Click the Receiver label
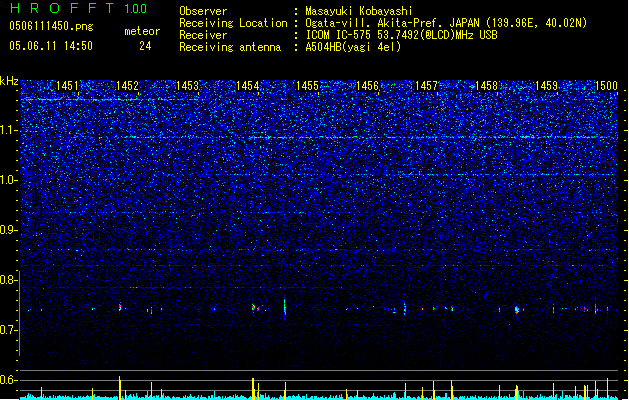The height and width of the screenshot is (400, 629). click(203, 35)
